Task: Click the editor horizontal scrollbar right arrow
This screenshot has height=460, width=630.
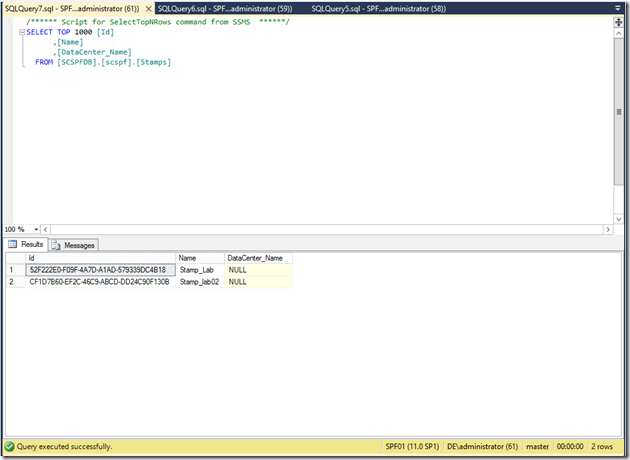Action: pyautogui.click(x=609, y=229)
